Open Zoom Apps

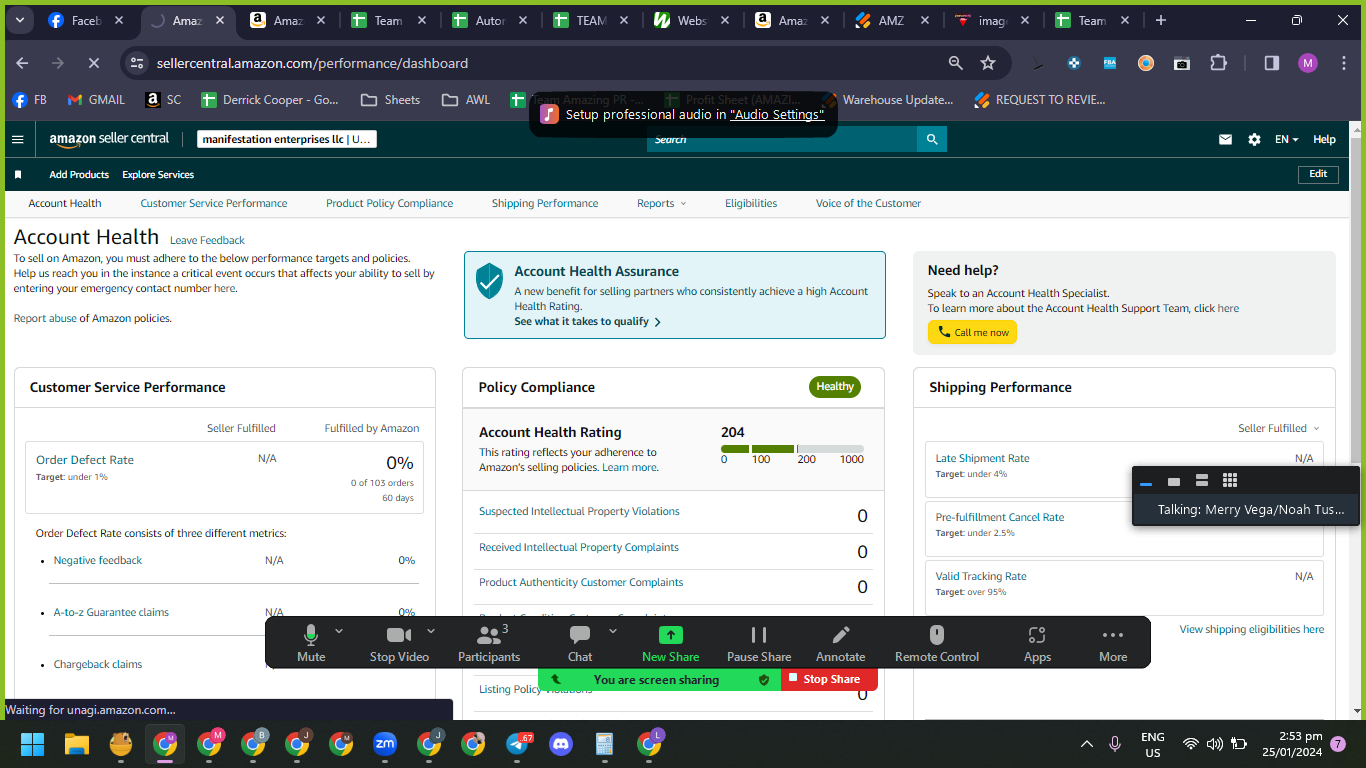(x=1037, y=643)
